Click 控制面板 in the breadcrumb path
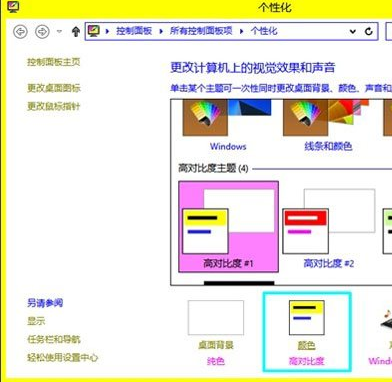Viewport: 392px width, 382px height. coord(134,31)
